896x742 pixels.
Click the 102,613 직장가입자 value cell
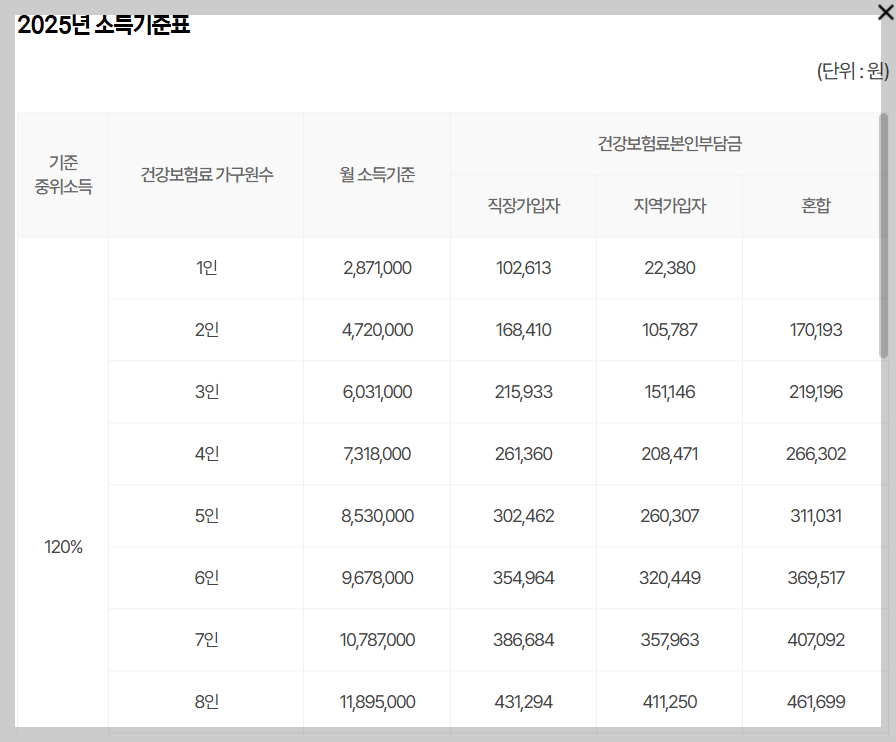[523, 268]
